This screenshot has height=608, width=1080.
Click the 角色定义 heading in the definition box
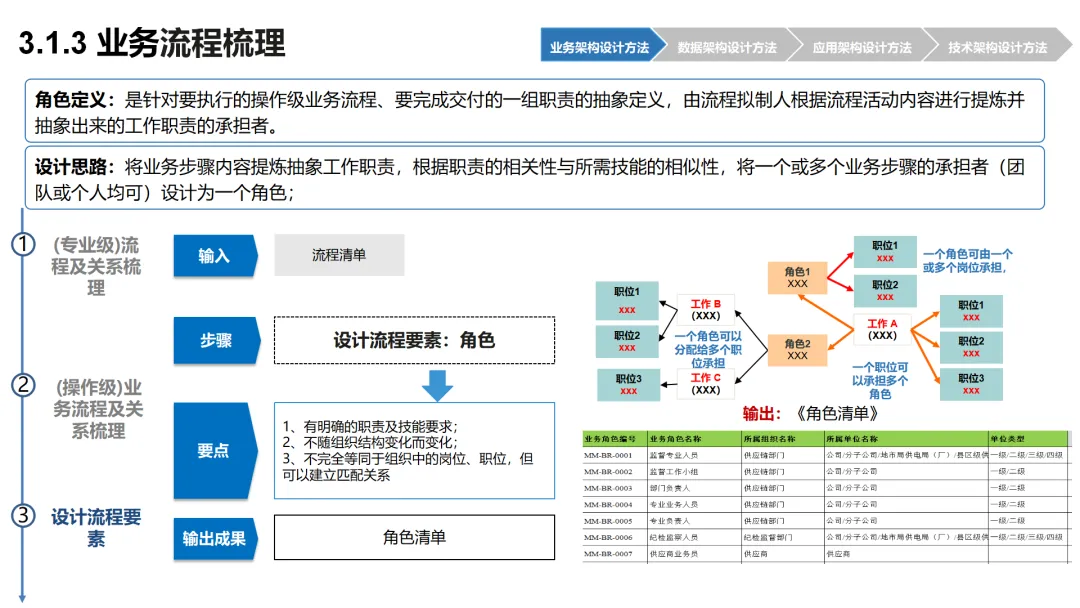76,100
